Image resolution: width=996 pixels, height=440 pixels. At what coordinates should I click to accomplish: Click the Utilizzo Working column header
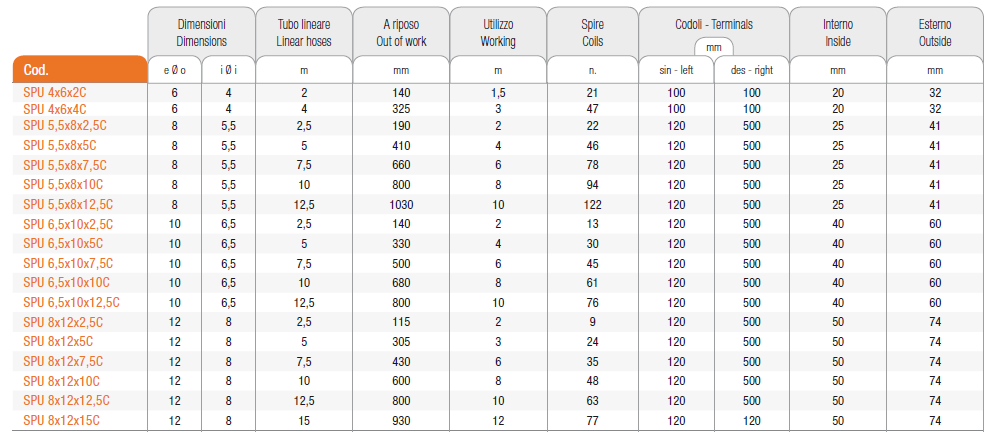pos(497,34)
